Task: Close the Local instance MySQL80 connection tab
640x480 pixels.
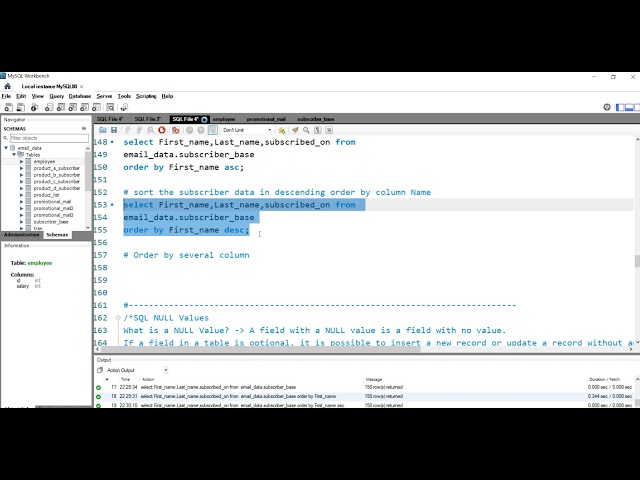Action: tap(82, 87)
